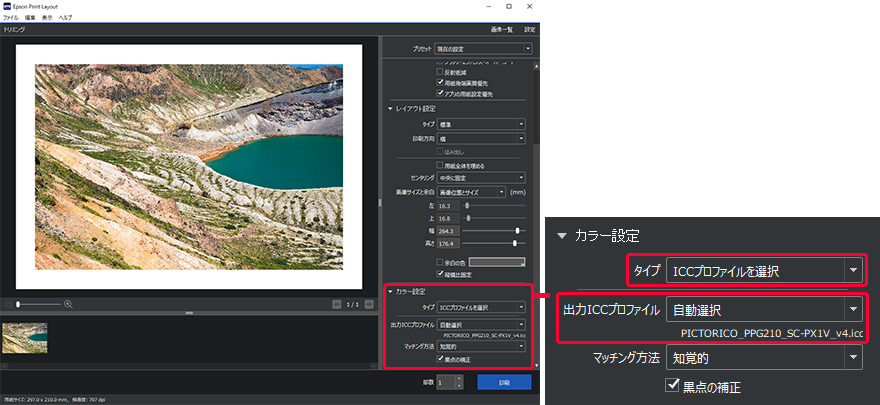This screenshot has height=405, width=880.
Task: Go to the previous page arrow
Action: [x=337, y=304]
